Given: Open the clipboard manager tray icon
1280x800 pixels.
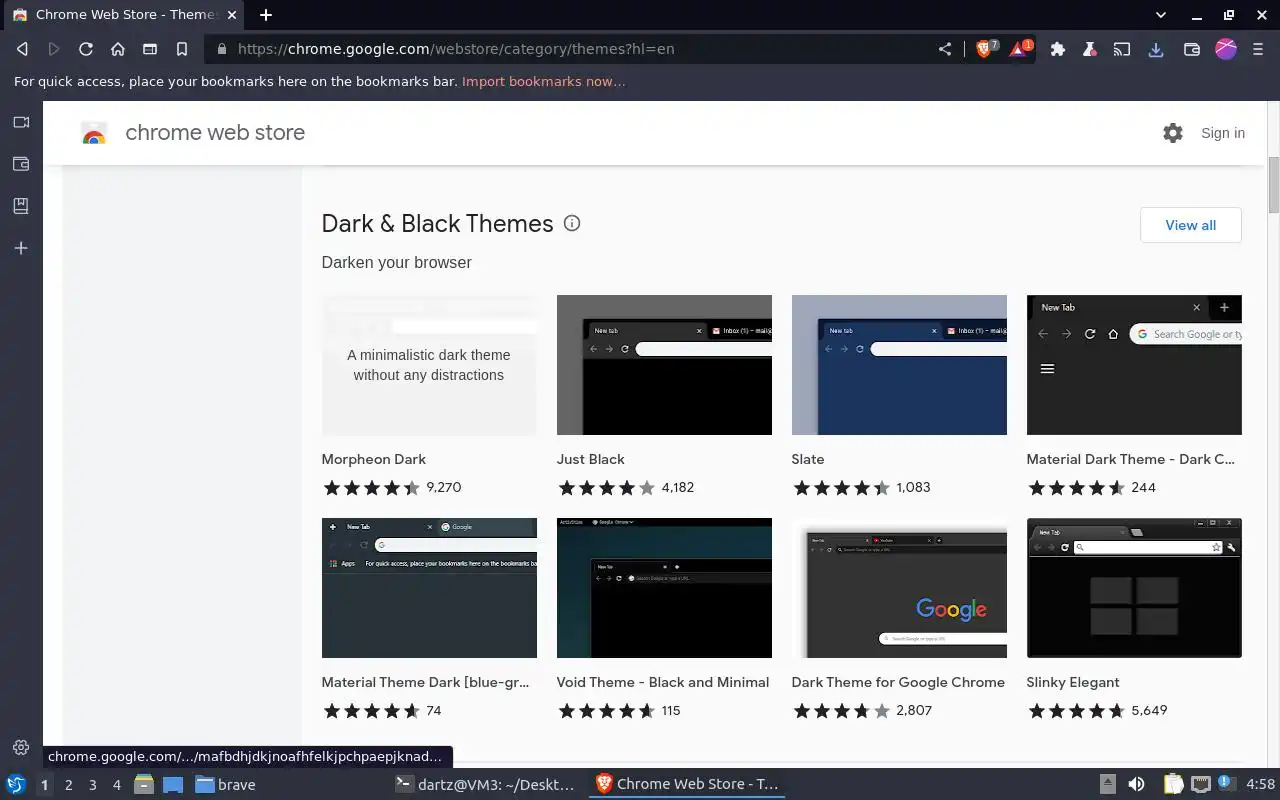Looking at the screenshot, I should coord(1173,784).
